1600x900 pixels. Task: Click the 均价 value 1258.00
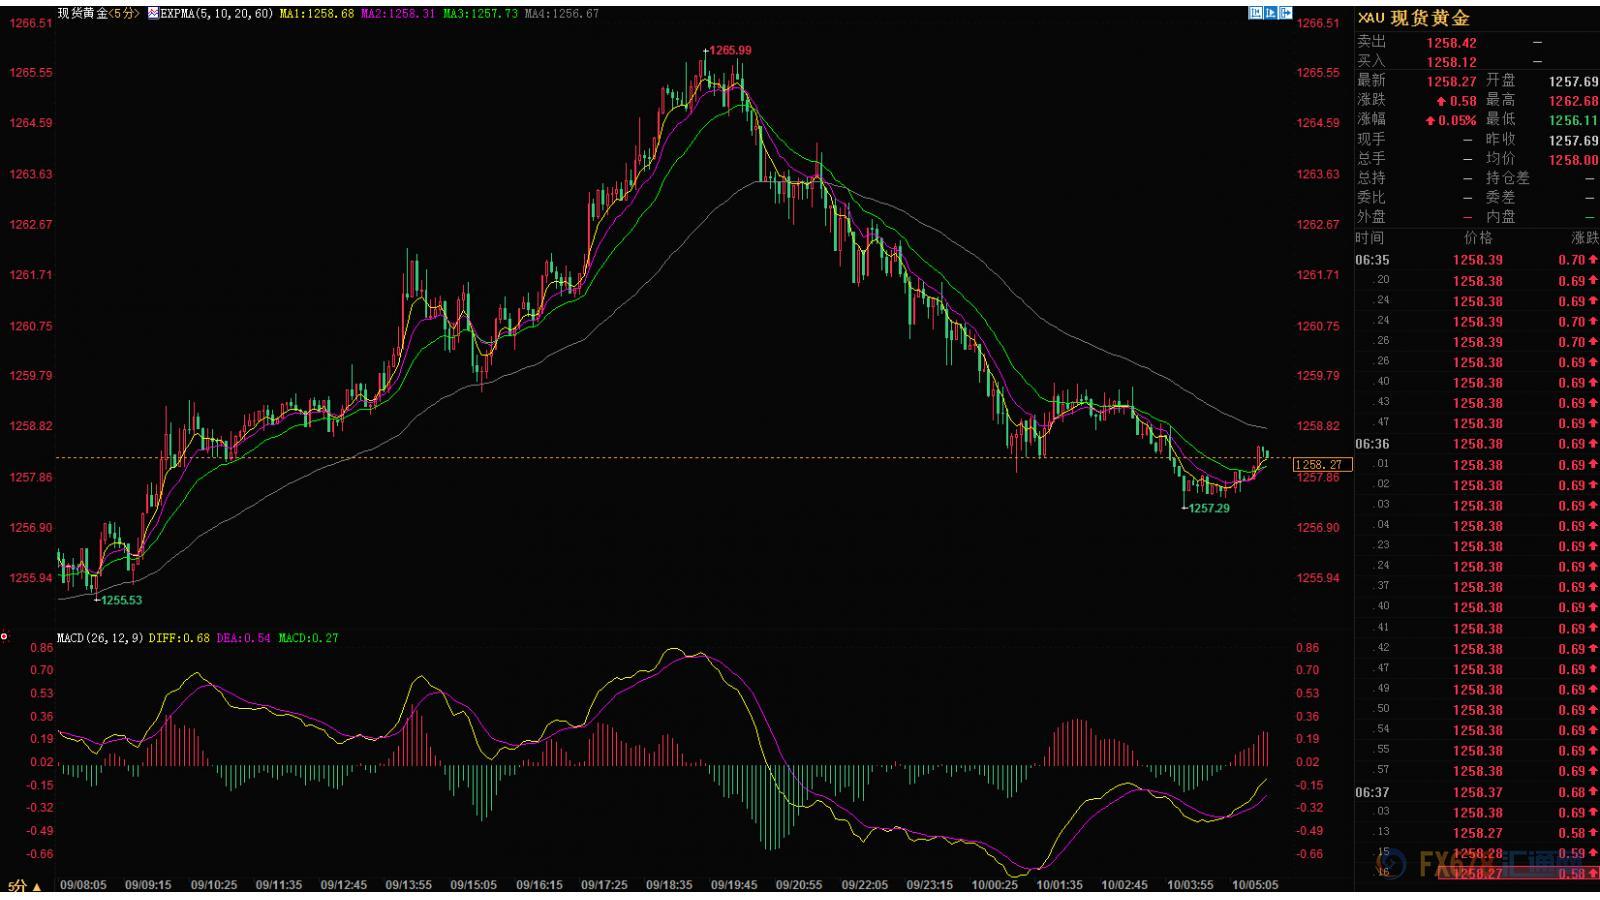point(1573,159)
